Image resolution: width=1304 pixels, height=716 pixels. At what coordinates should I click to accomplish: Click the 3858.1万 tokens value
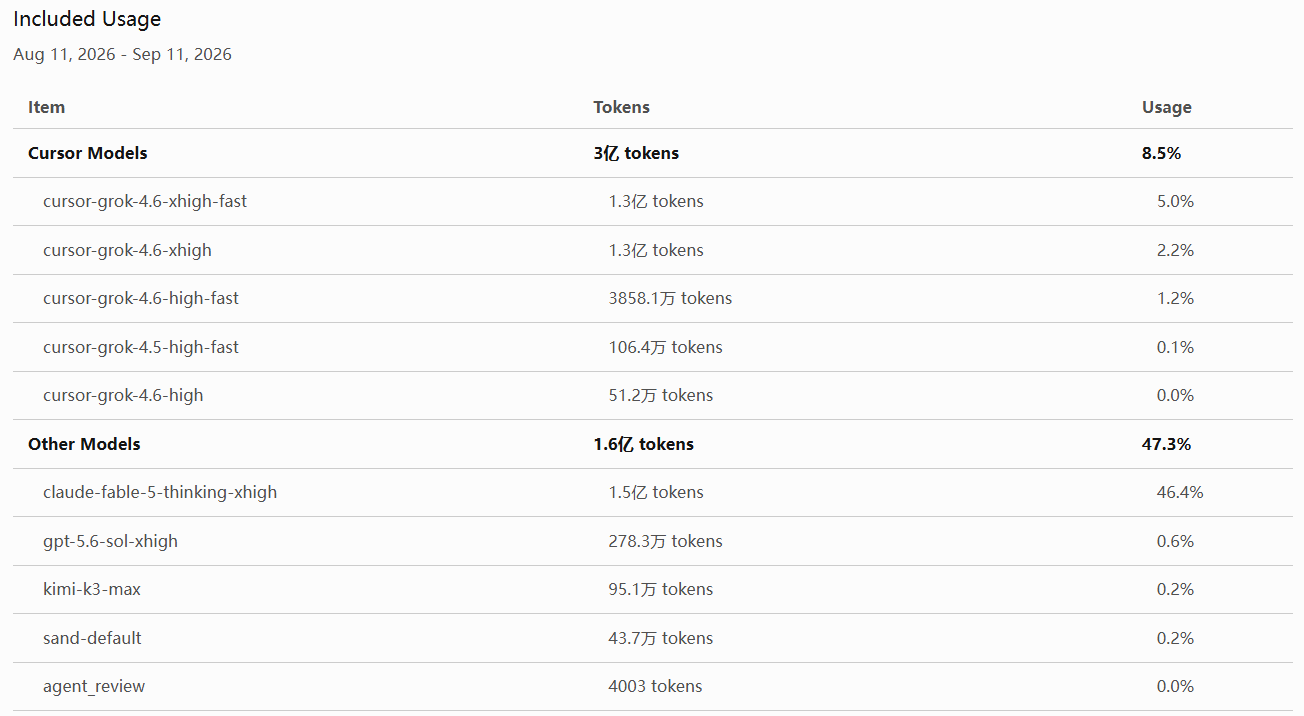click(670, 298)
